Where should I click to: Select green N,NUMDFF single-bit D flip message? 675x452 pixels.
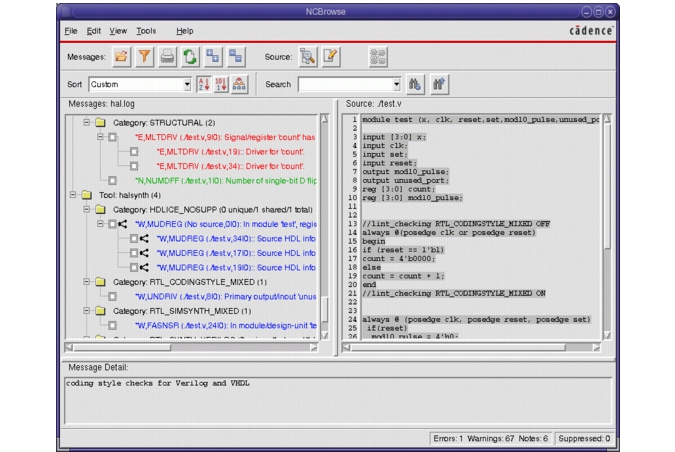click(x=226, y=181)
